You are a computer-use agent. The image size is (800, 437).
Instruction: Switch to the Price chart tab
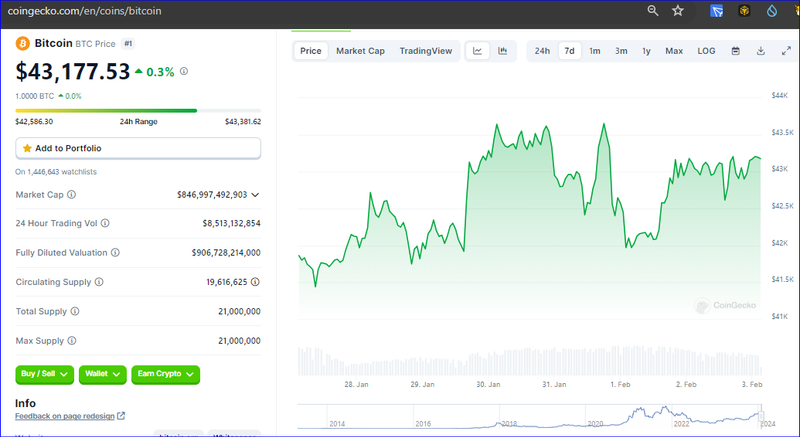(x=311, y=51)
